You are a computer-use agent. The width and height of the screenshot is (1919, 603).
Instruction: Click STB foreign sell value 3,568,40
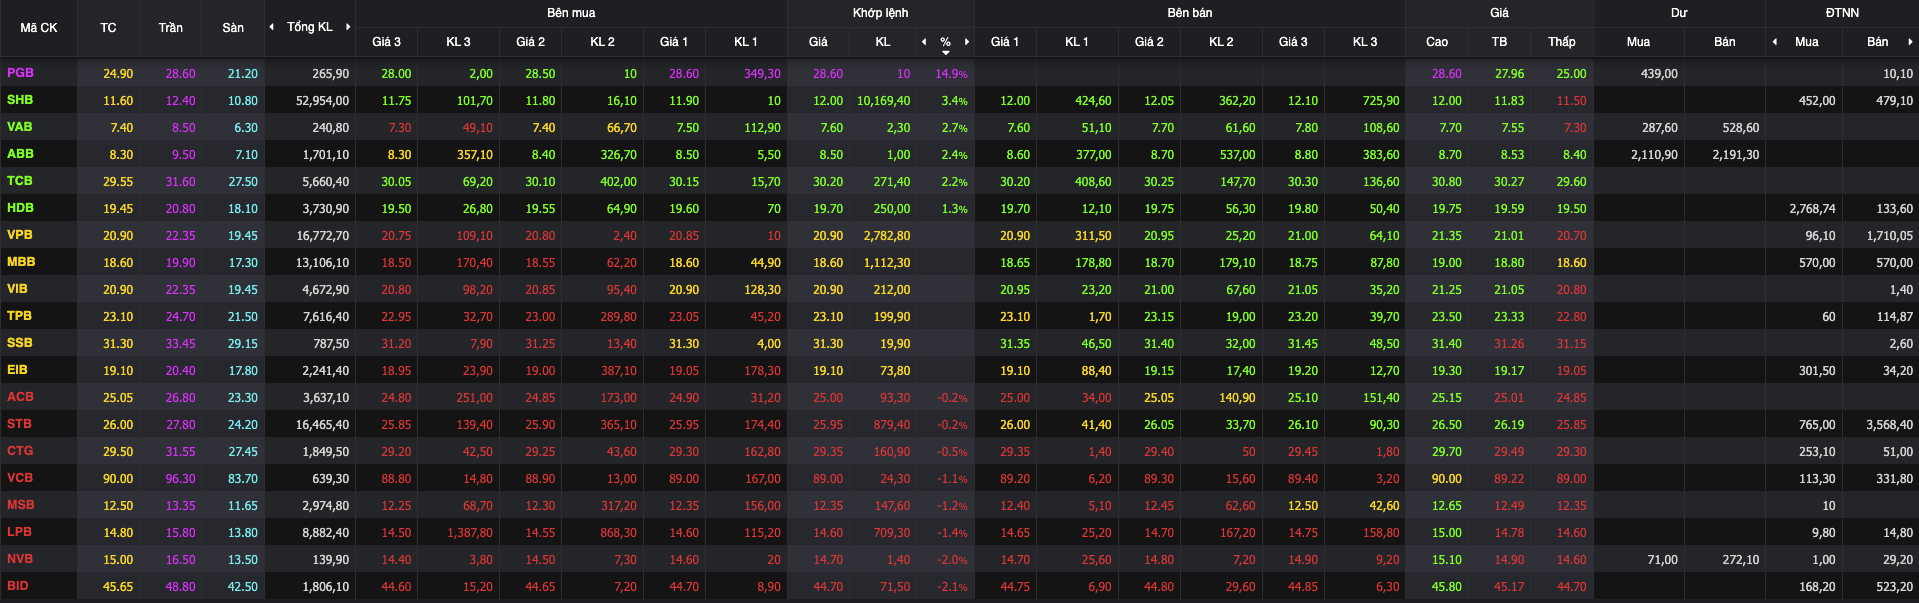pyautogui.click(x=1889, y=425)
